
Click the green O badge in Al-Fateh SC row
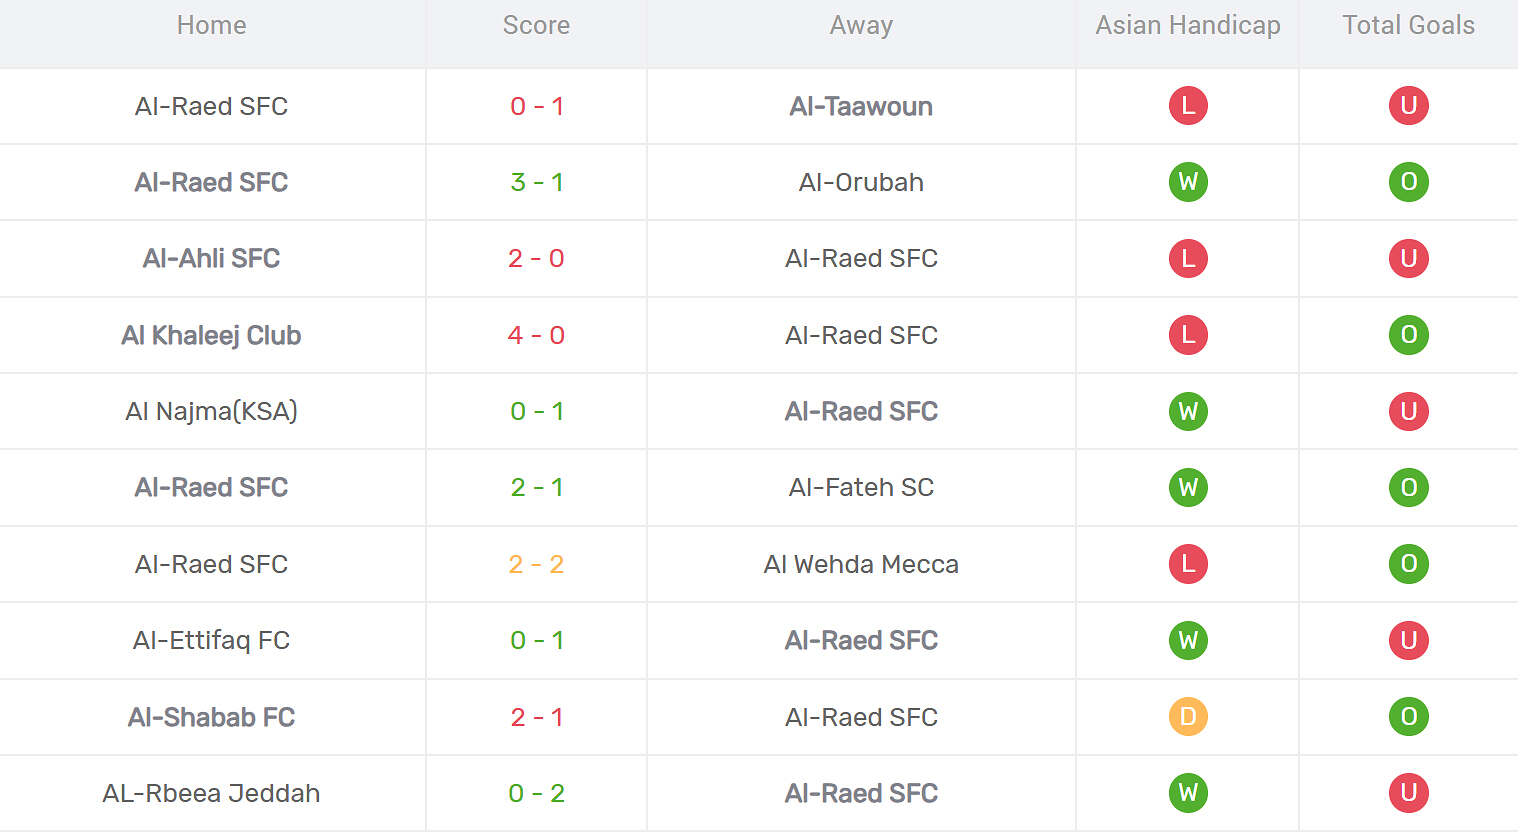tap(1408, 487)
